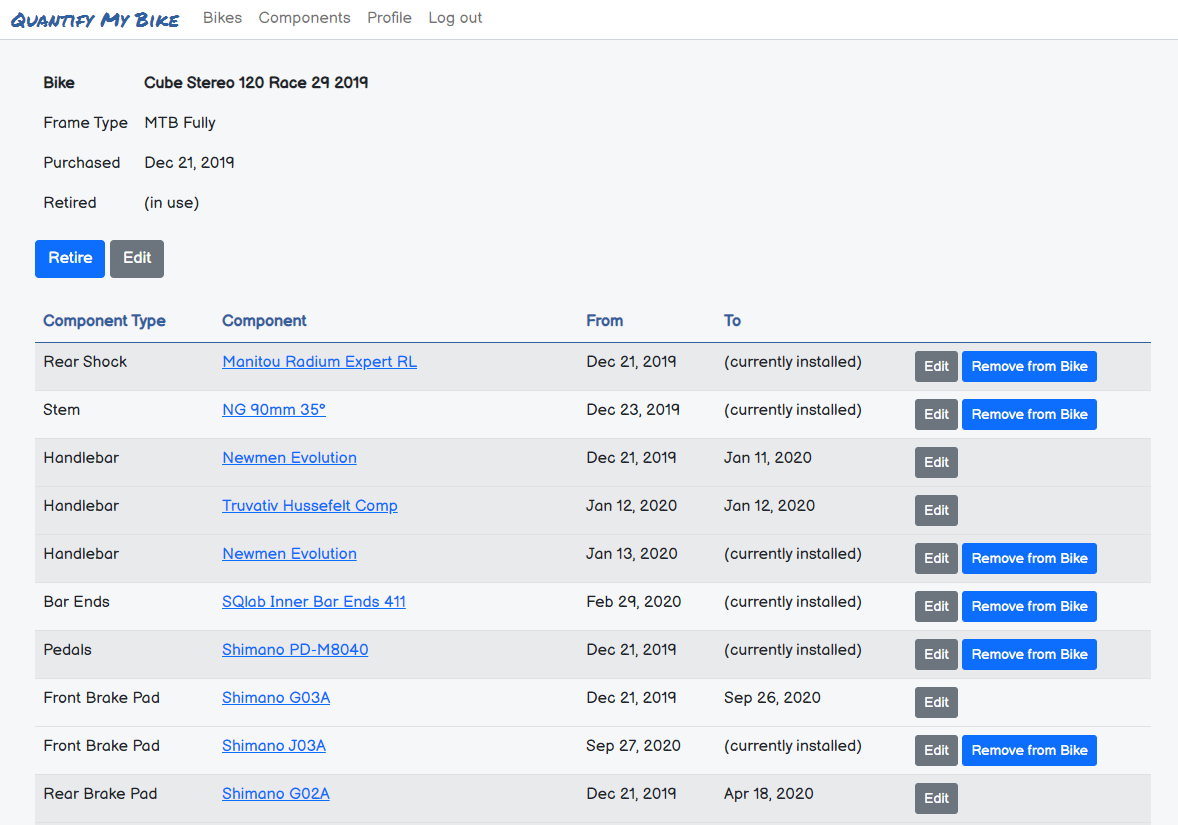Go to the Profile page
The width and height of the screenshot is (1178, 825).
click(x=389, y=18)
